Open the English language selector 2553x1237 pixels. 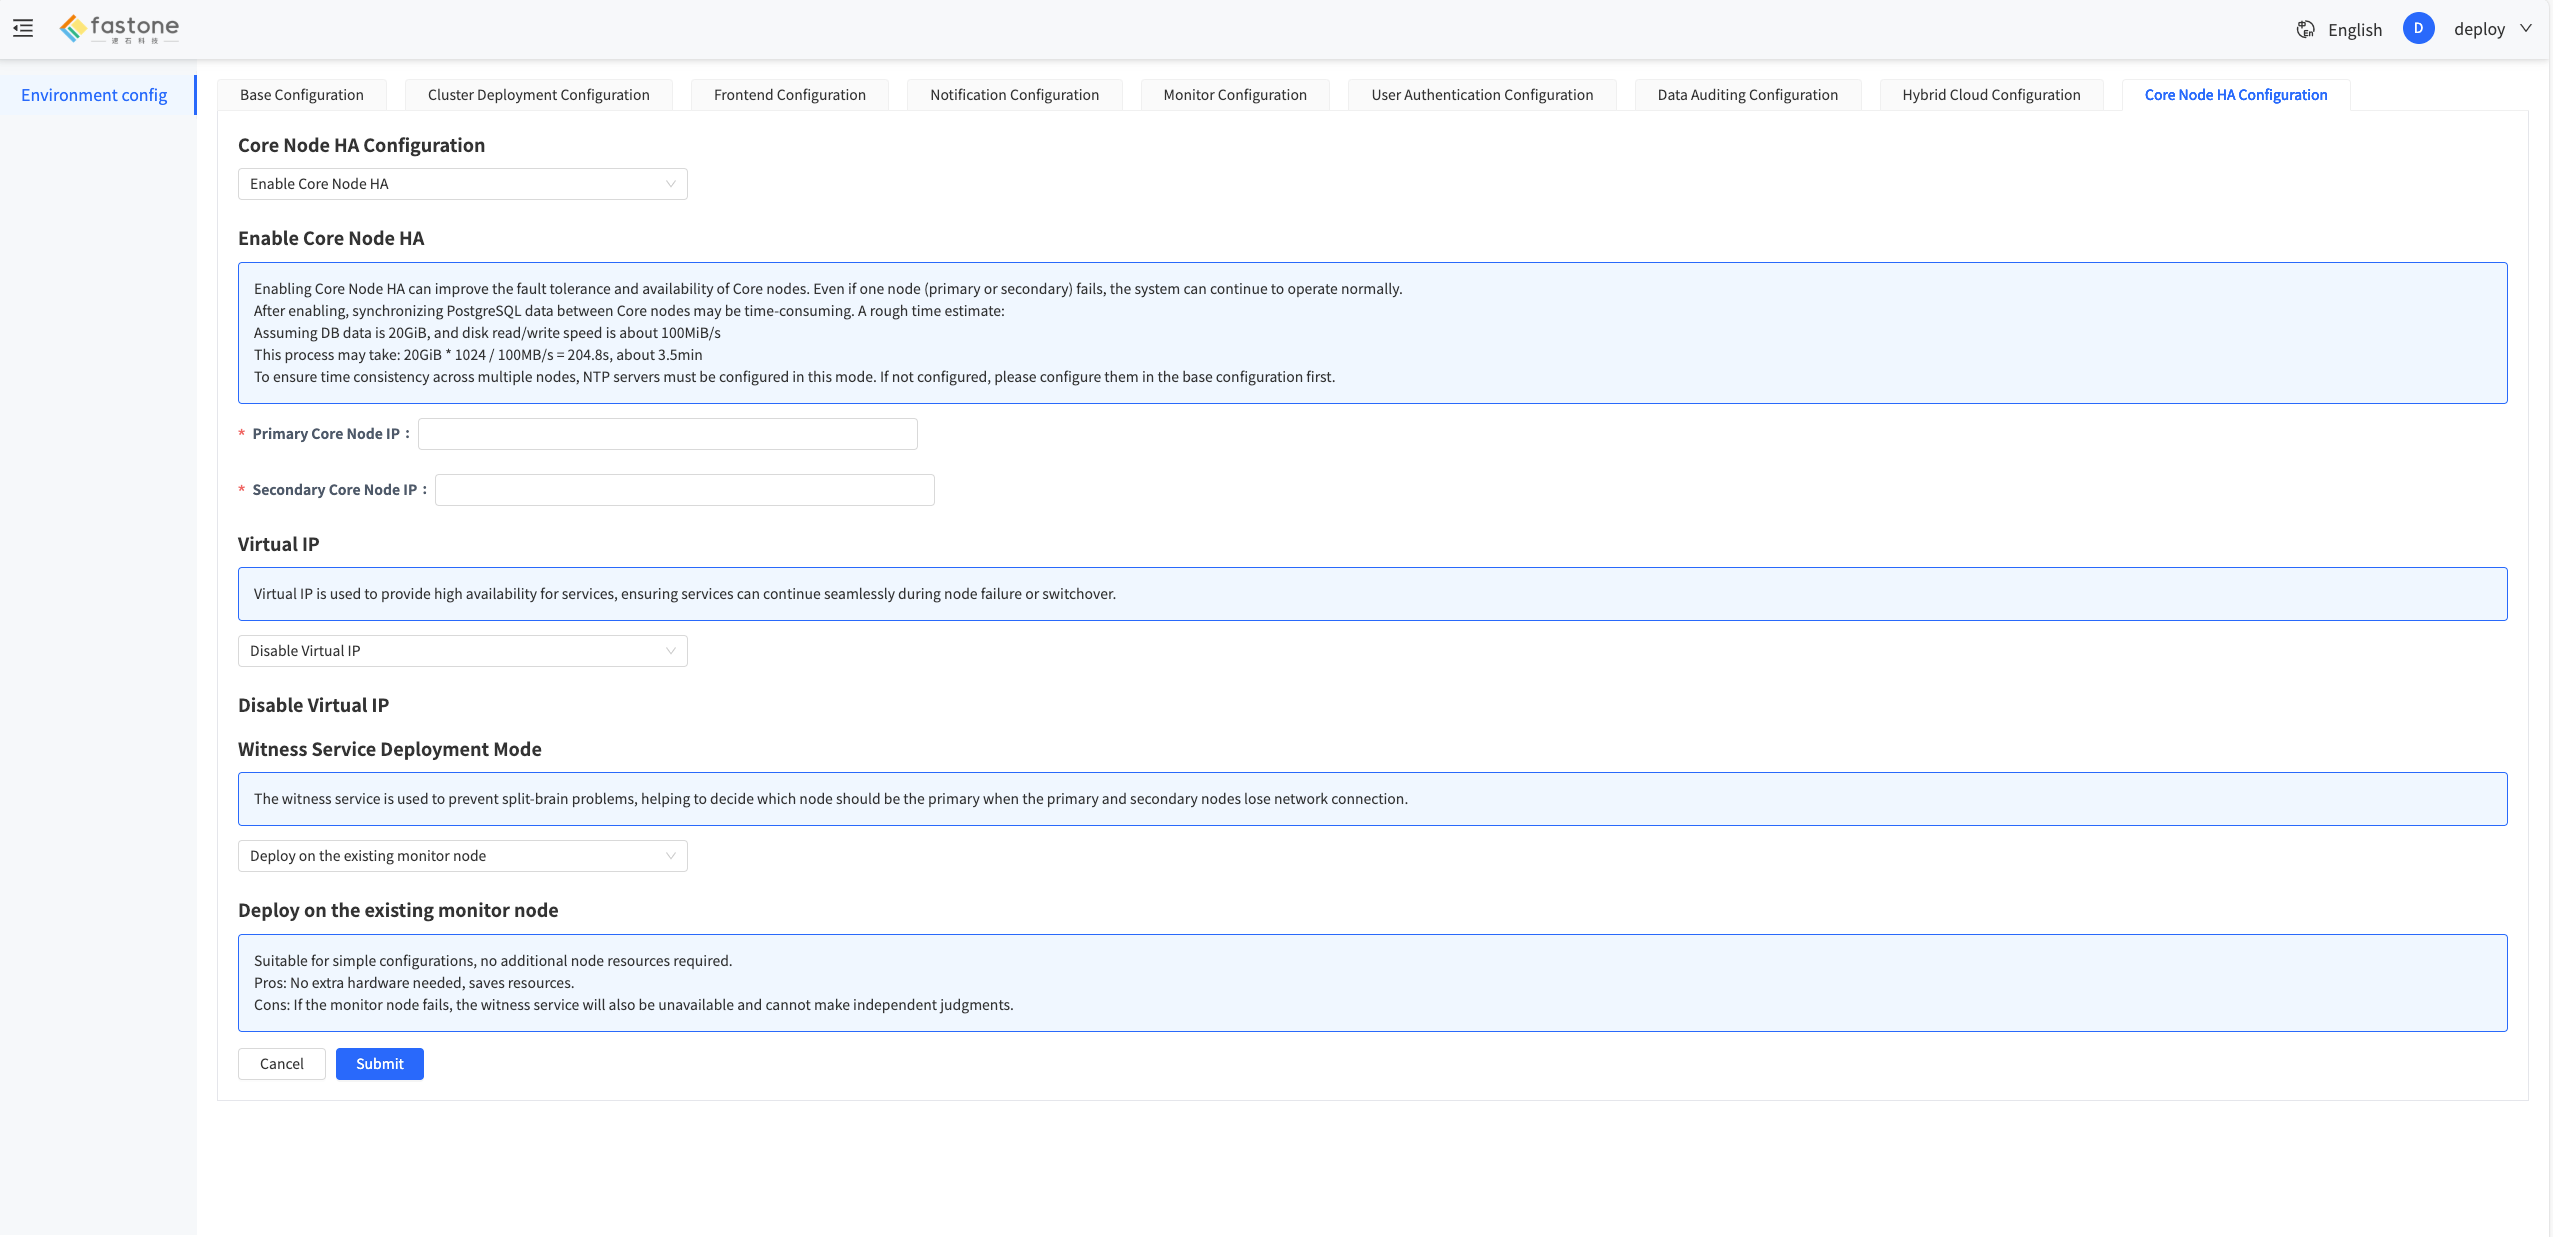pyautogui.click(x=2354, y=30)
